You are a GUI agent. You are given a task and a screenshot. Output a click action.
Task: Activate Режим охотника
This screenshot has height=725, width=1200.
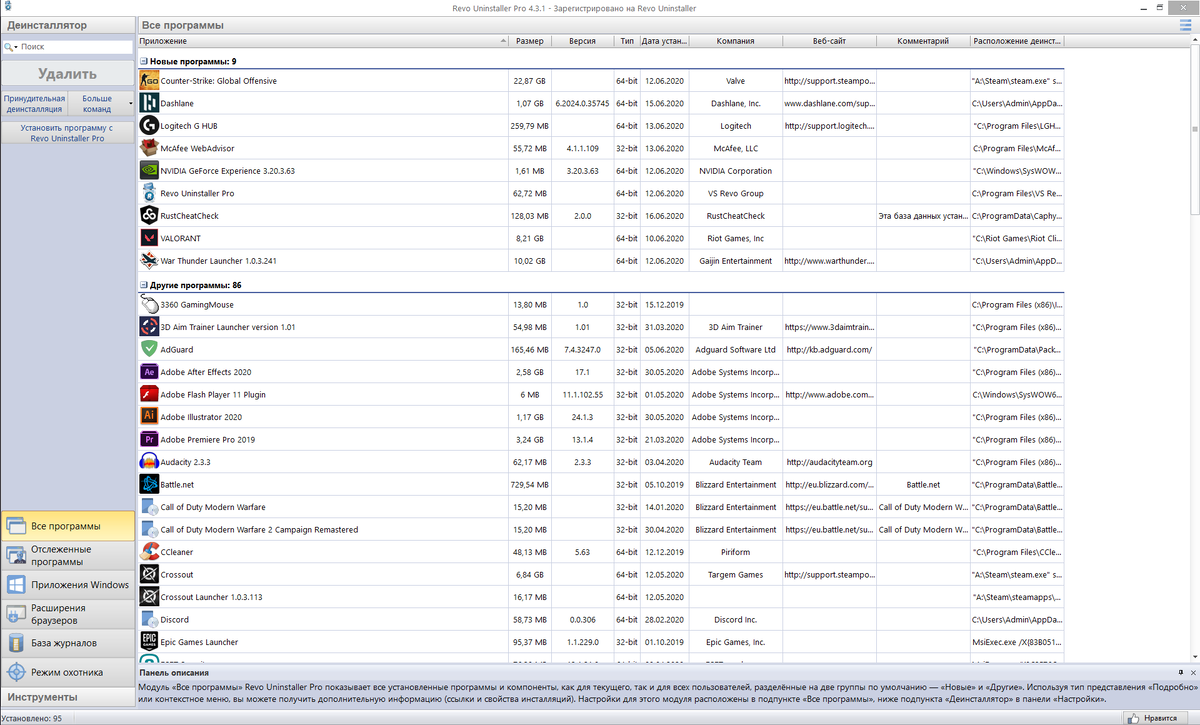[x=67, y=672]
